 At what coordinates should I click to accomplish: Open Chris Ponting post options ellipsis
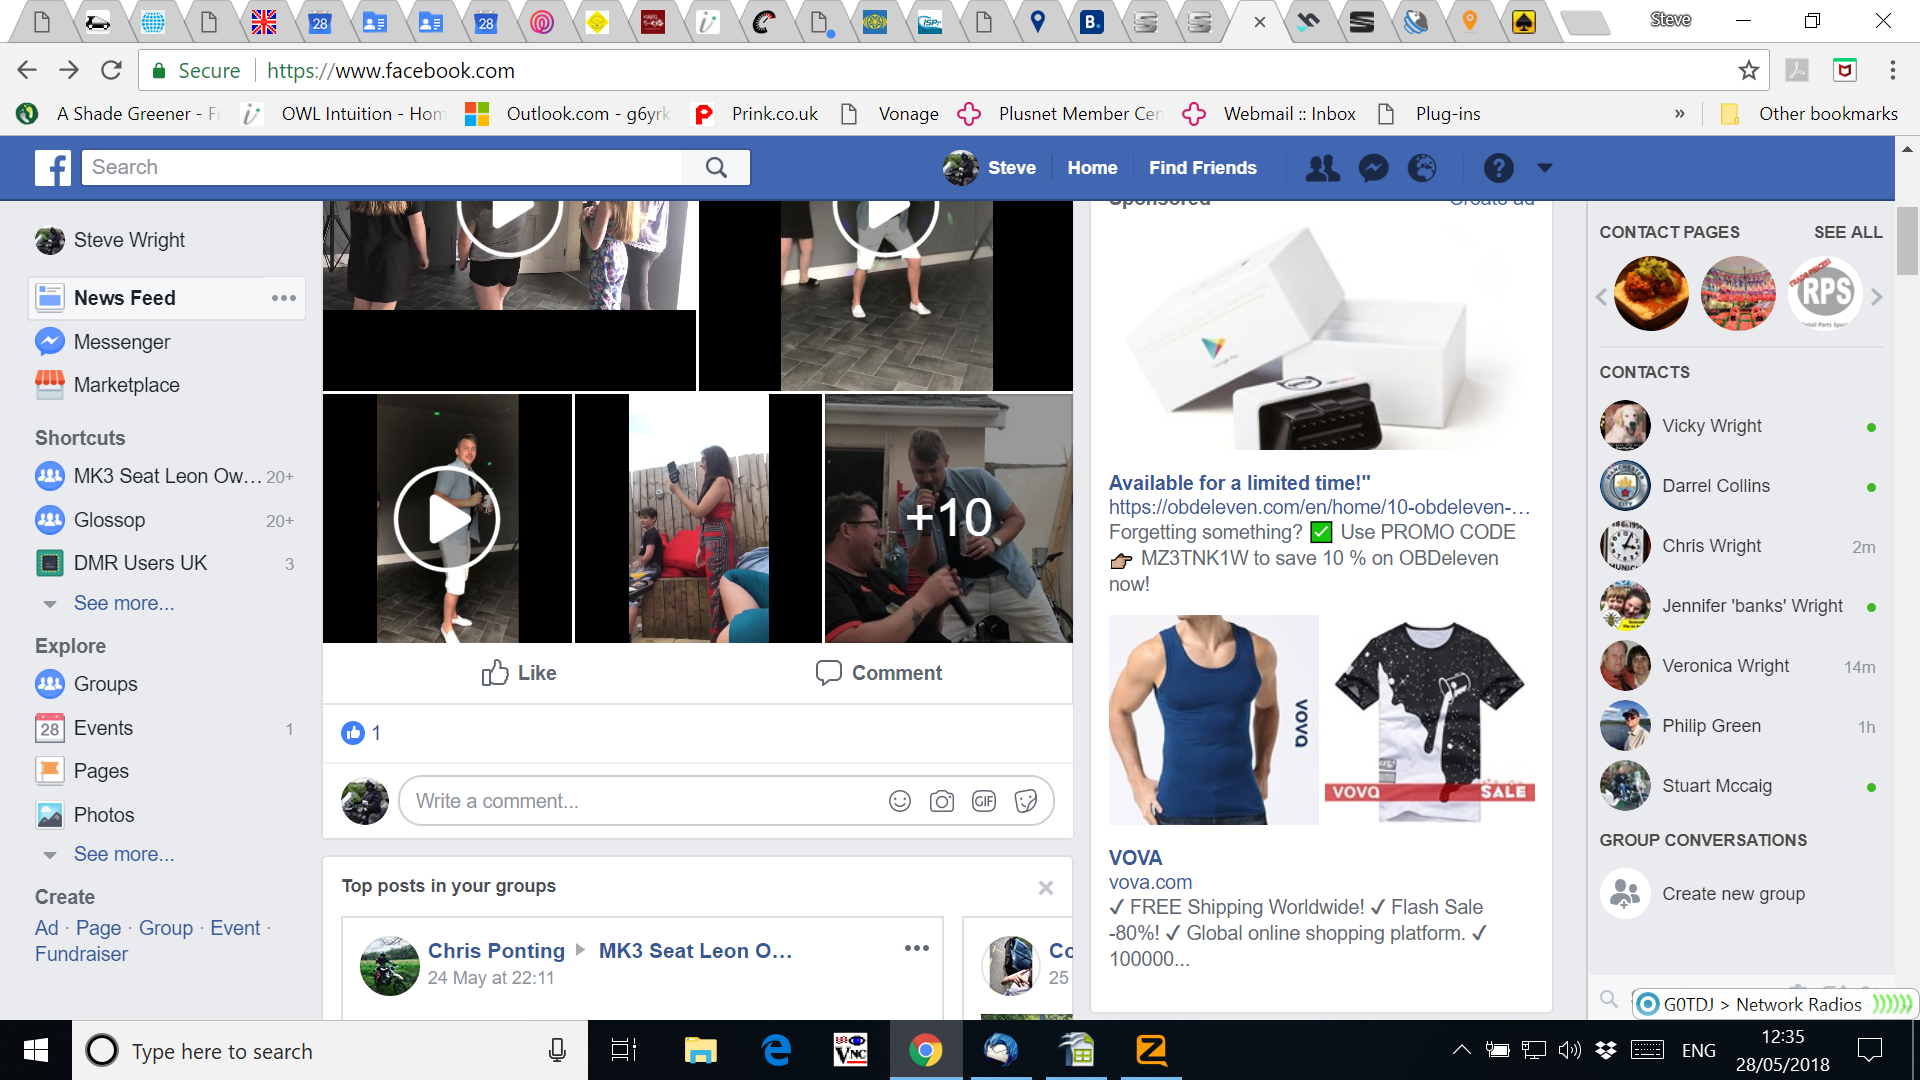tap(917, 948)
